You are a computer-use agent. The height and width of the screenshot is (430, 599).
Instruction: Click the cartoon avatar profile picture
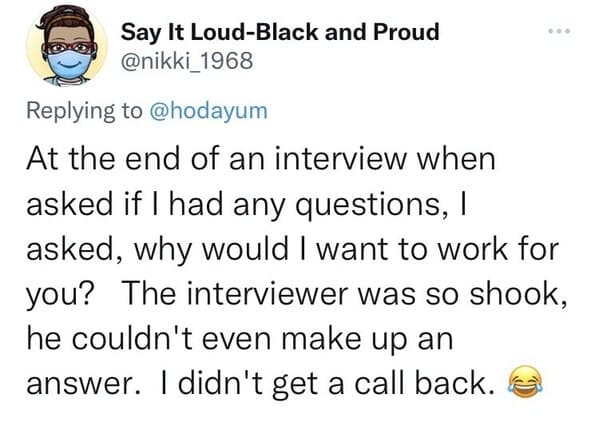tap(66, 46)
